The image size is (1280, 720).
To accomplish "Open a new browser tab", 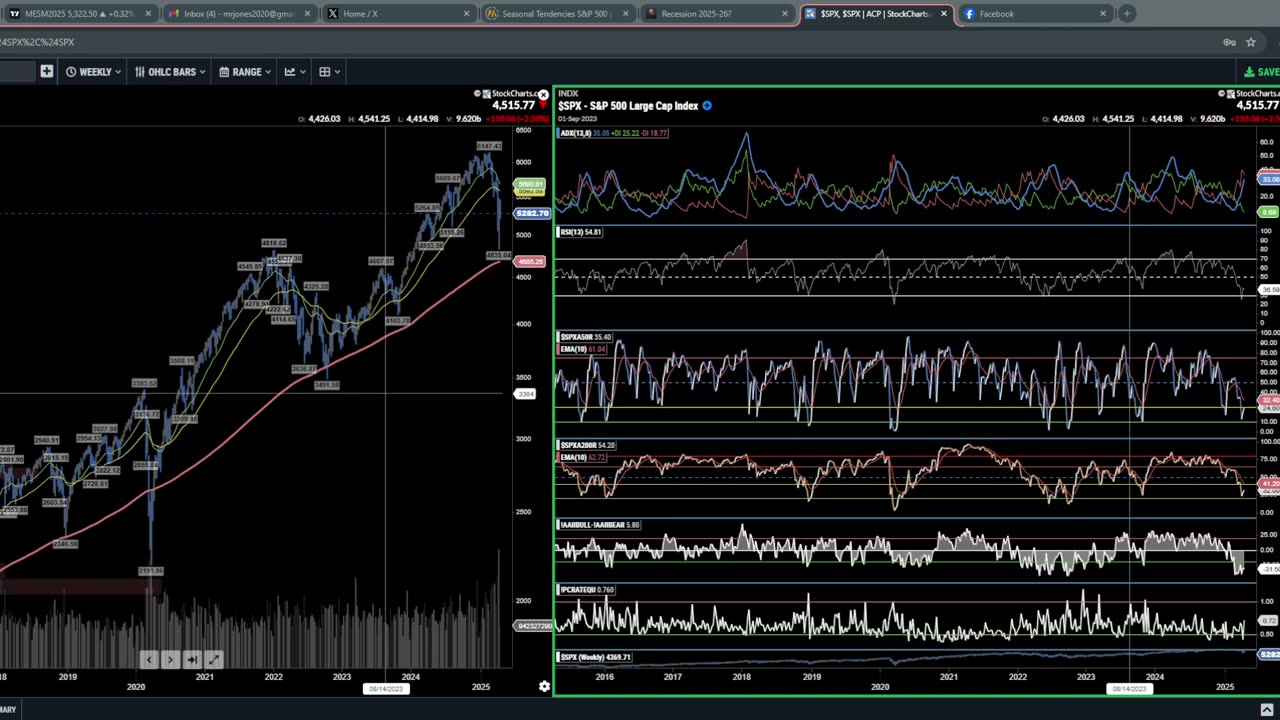I will (1127, 14).
